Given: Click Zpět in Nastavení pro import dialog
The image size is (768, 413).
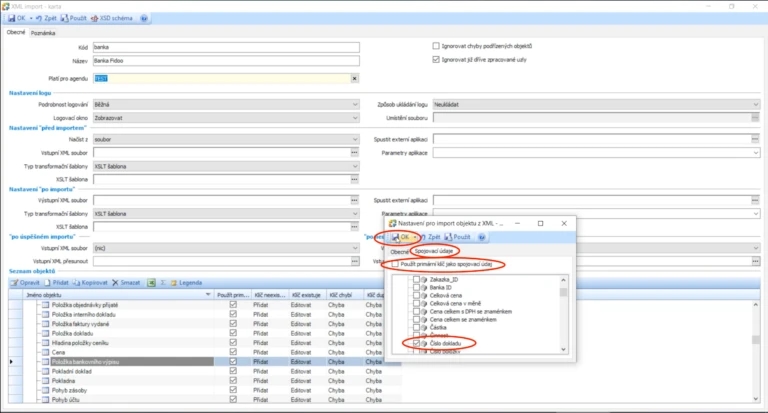Looking at the screenshot, I should (430, 237).
